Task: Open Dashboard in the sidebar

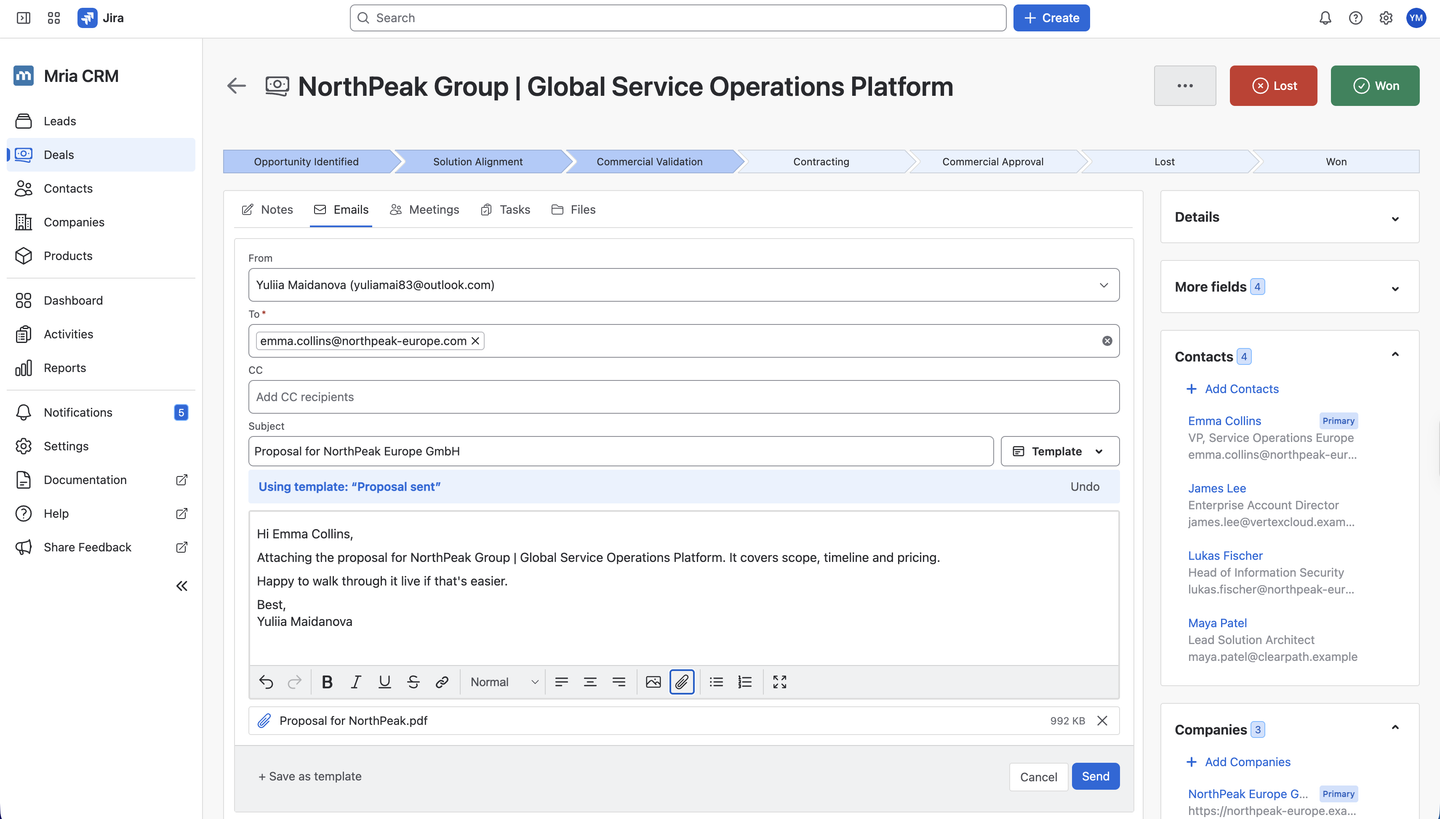Action: point(101,300)
